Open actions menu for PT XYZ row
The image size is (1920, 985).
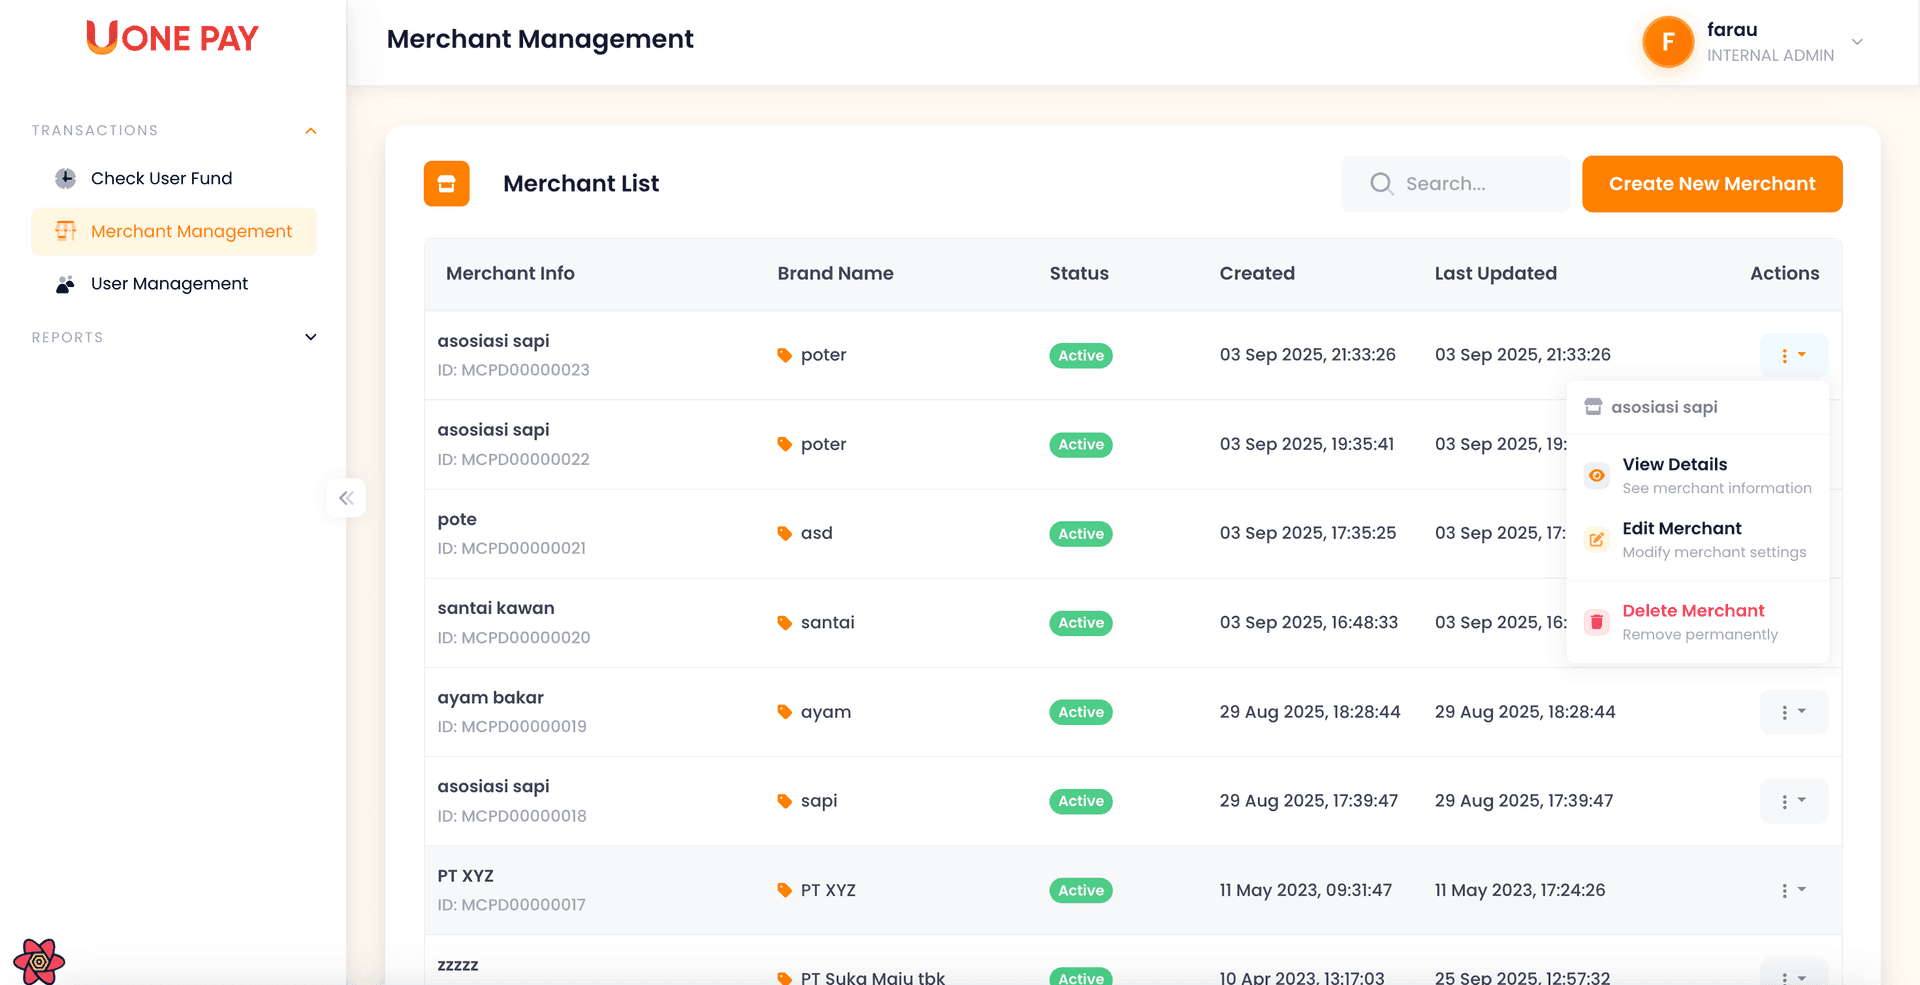point(1793,890)
